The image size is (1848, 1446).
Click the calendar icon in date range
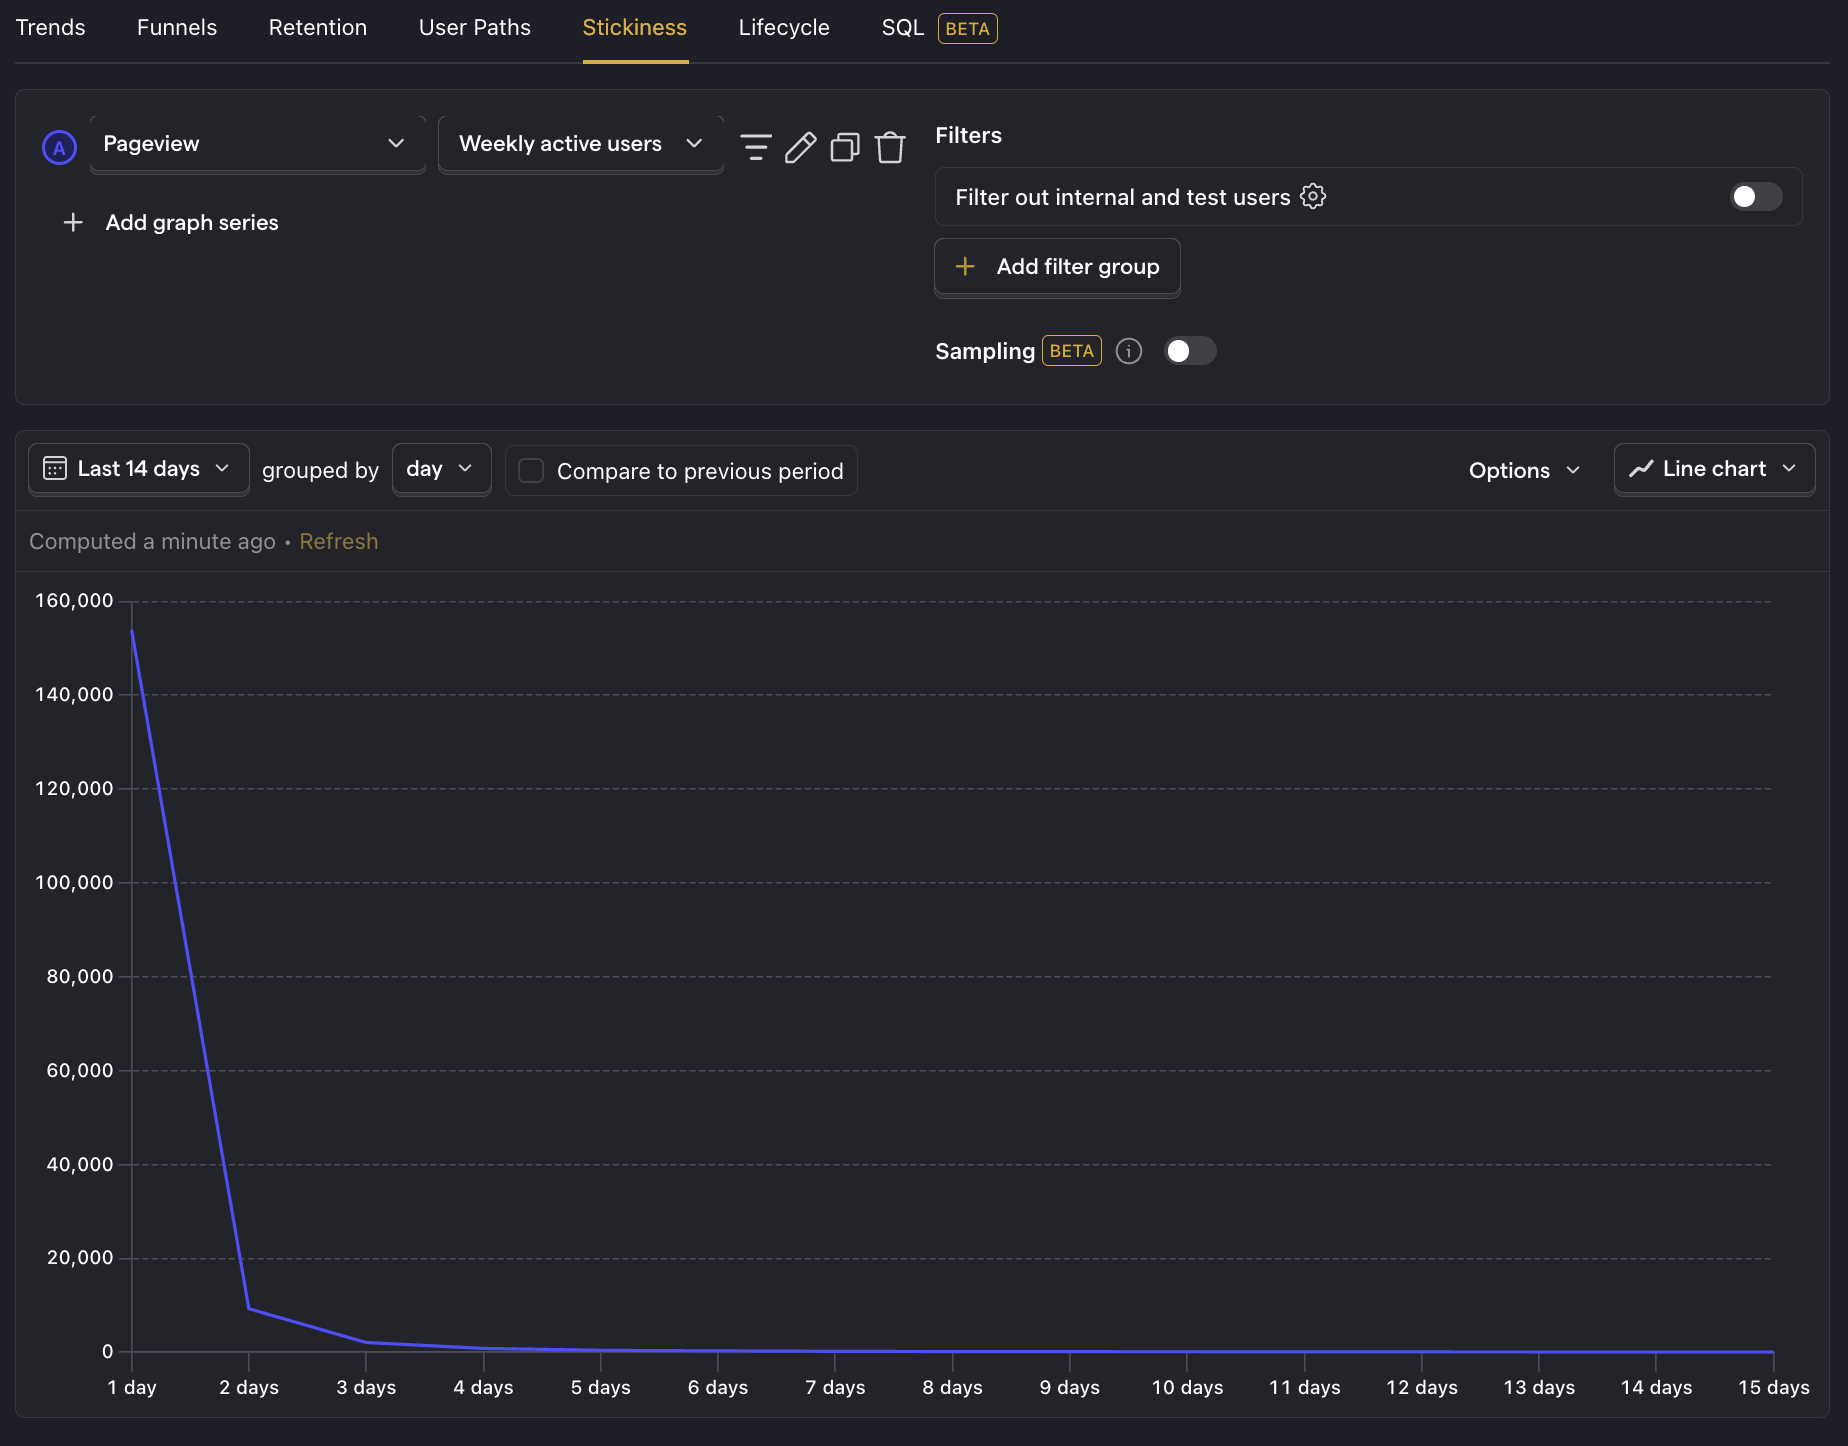(x=55, y=468)
